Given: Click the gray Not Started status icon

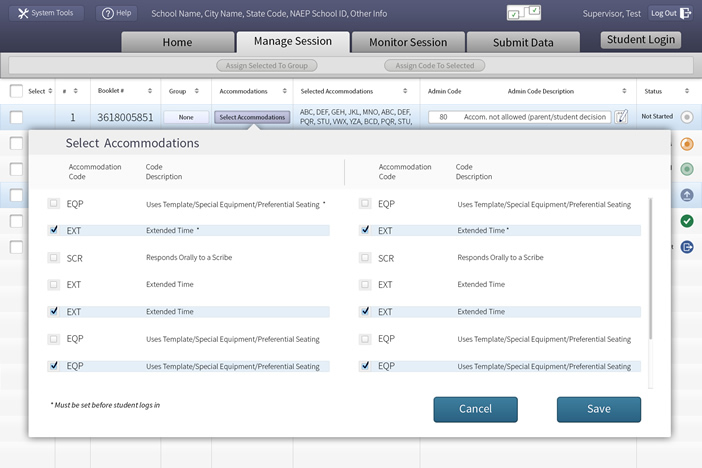Looking at the screenshot, I should coord(687,117).
